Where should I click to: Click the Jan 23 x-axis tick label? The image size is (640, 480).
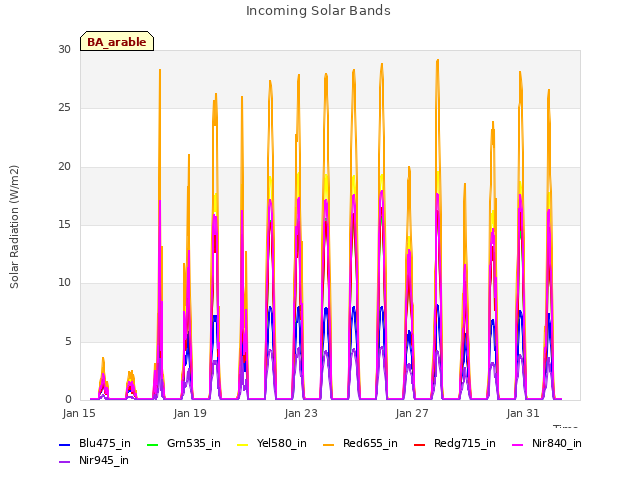click(x=301, y=413)
